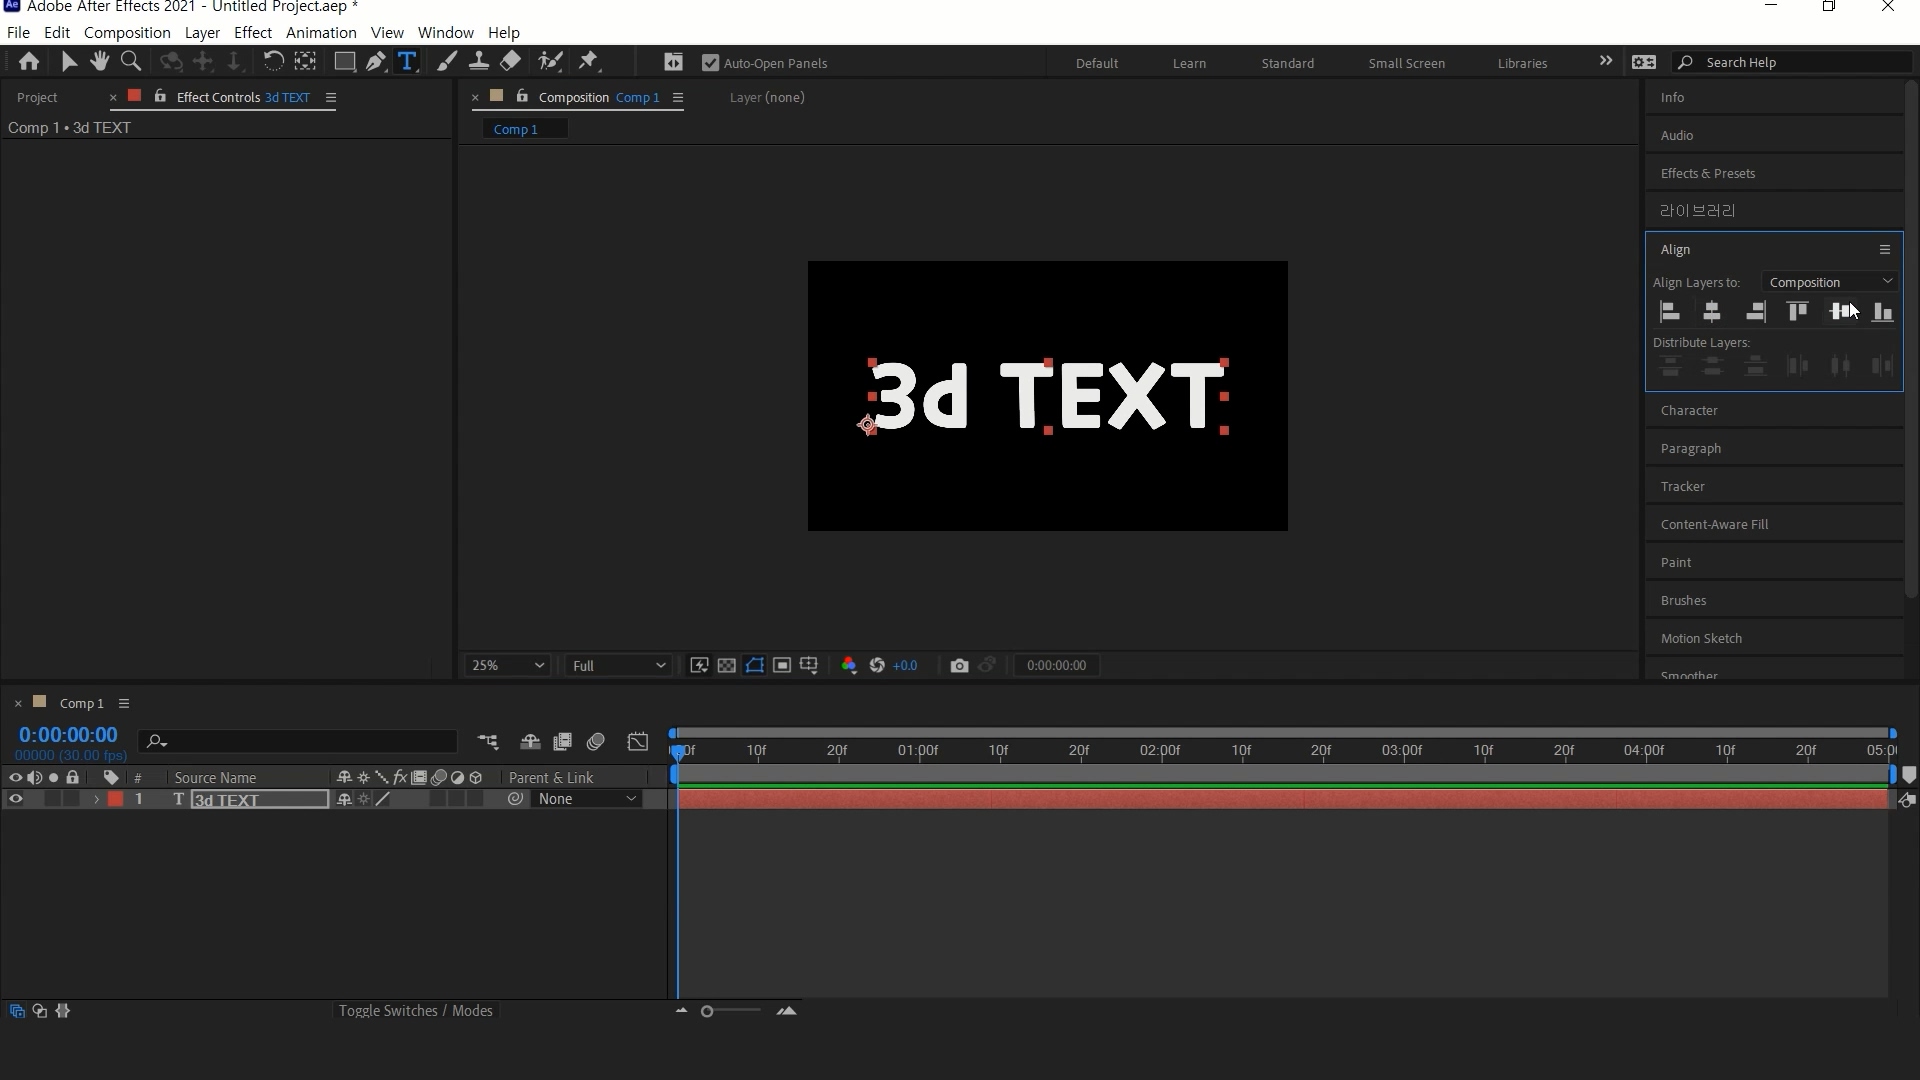
Task: Select the Pen tool in toolbar
Action: [x=376, y=62]
